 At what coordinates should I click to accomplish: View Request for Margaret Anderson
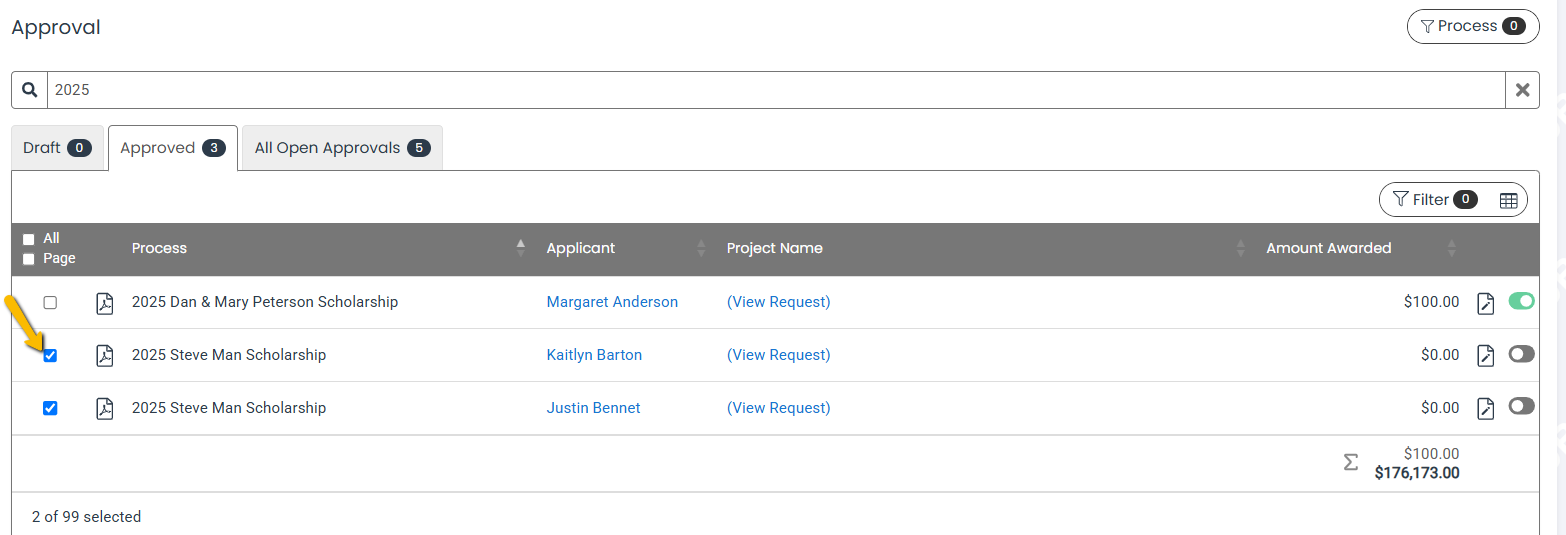(x=778, y=302)
